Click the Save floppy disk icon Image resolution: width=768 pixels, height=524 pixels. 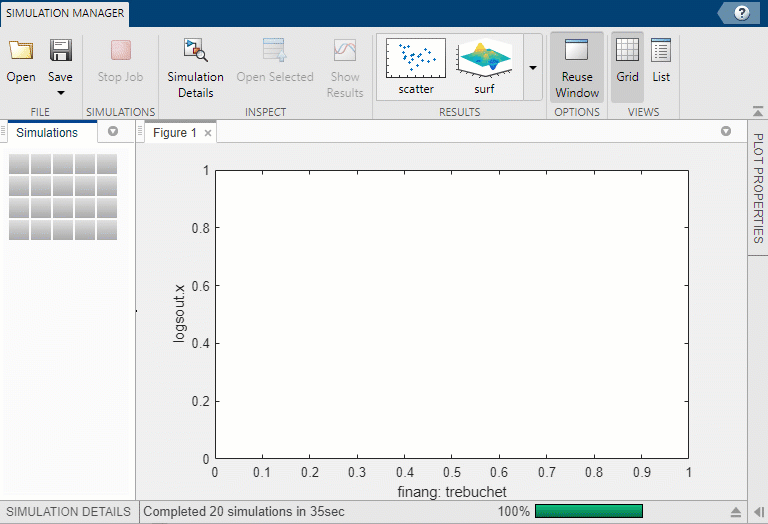pos(60,51)
